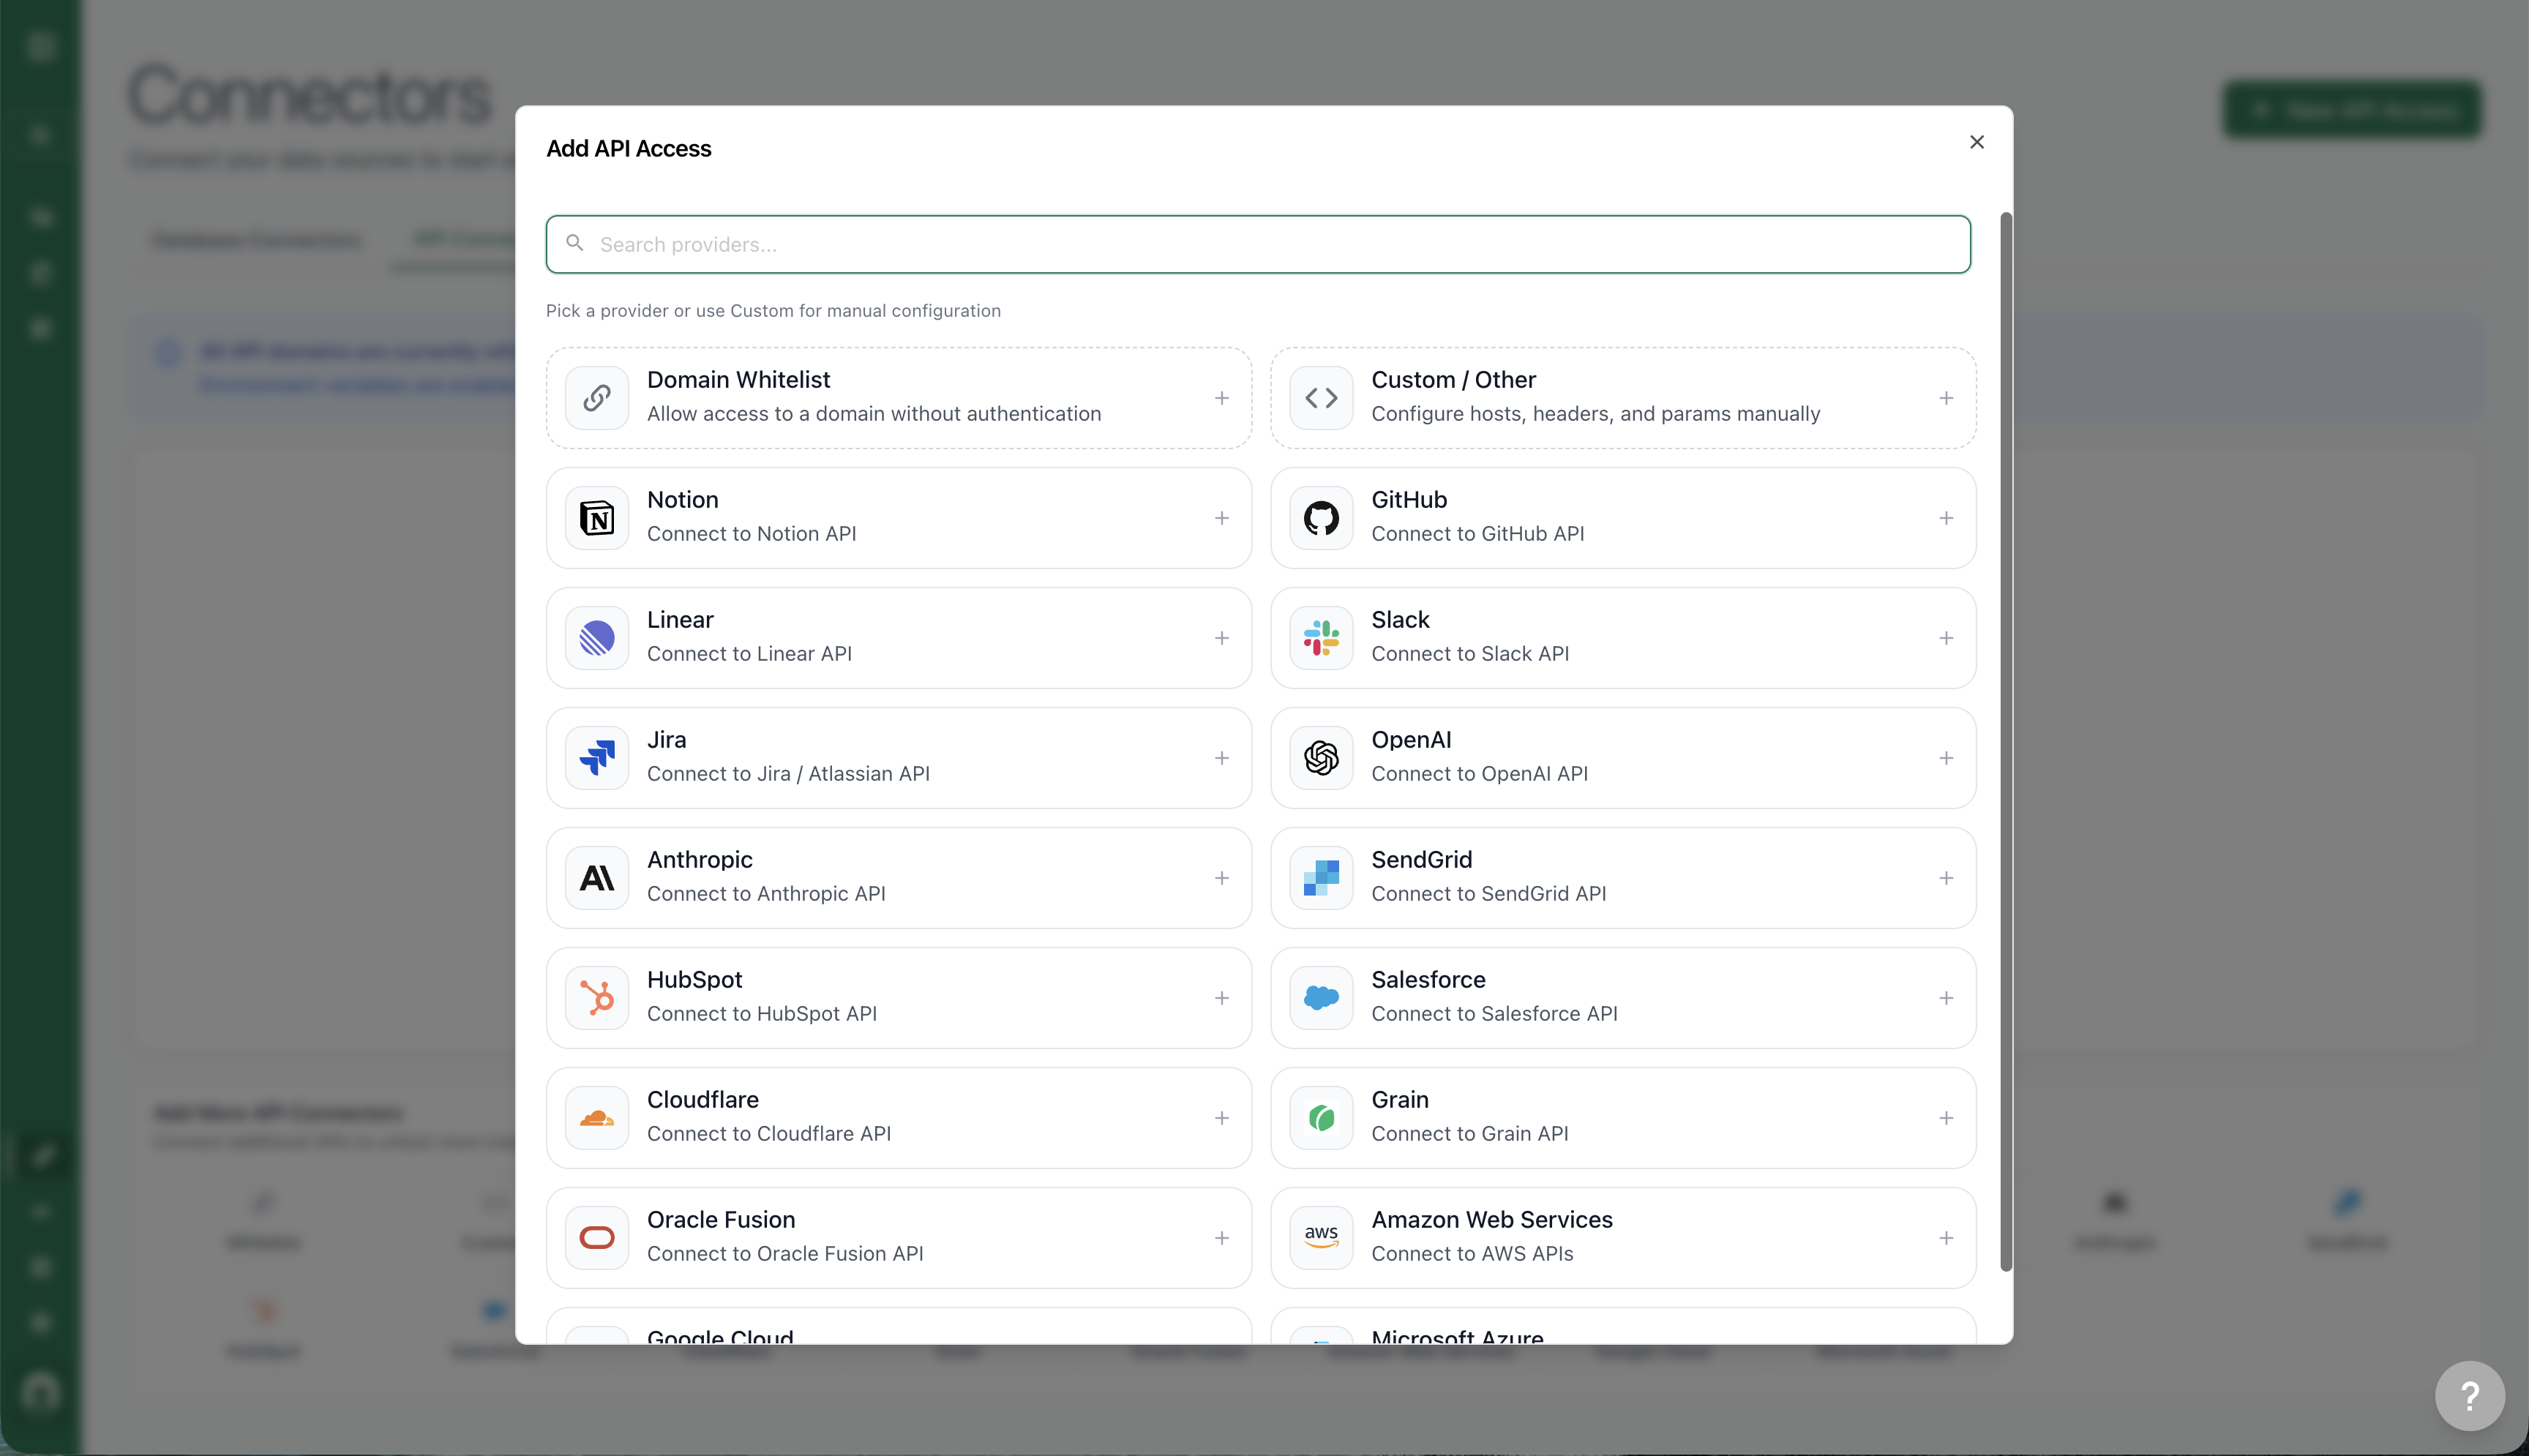Image resolution: width=2529 pixels, height=1456 pixels.
Task: Click the "Connect to Oracle Fusion API" text
Action: (x=785, y=1254)
